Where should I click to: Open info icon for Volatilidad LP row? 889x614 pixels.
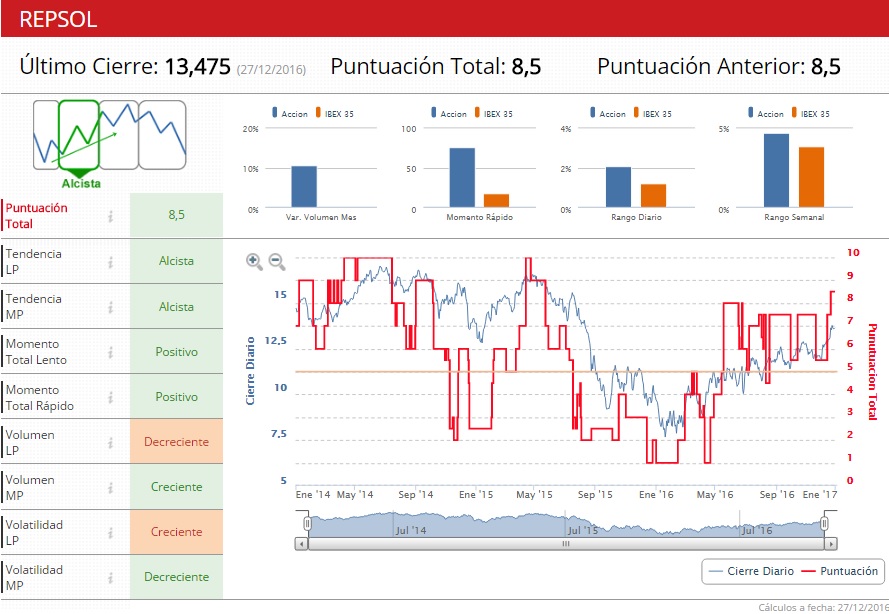pyautogui.click(x=111, y=532)
